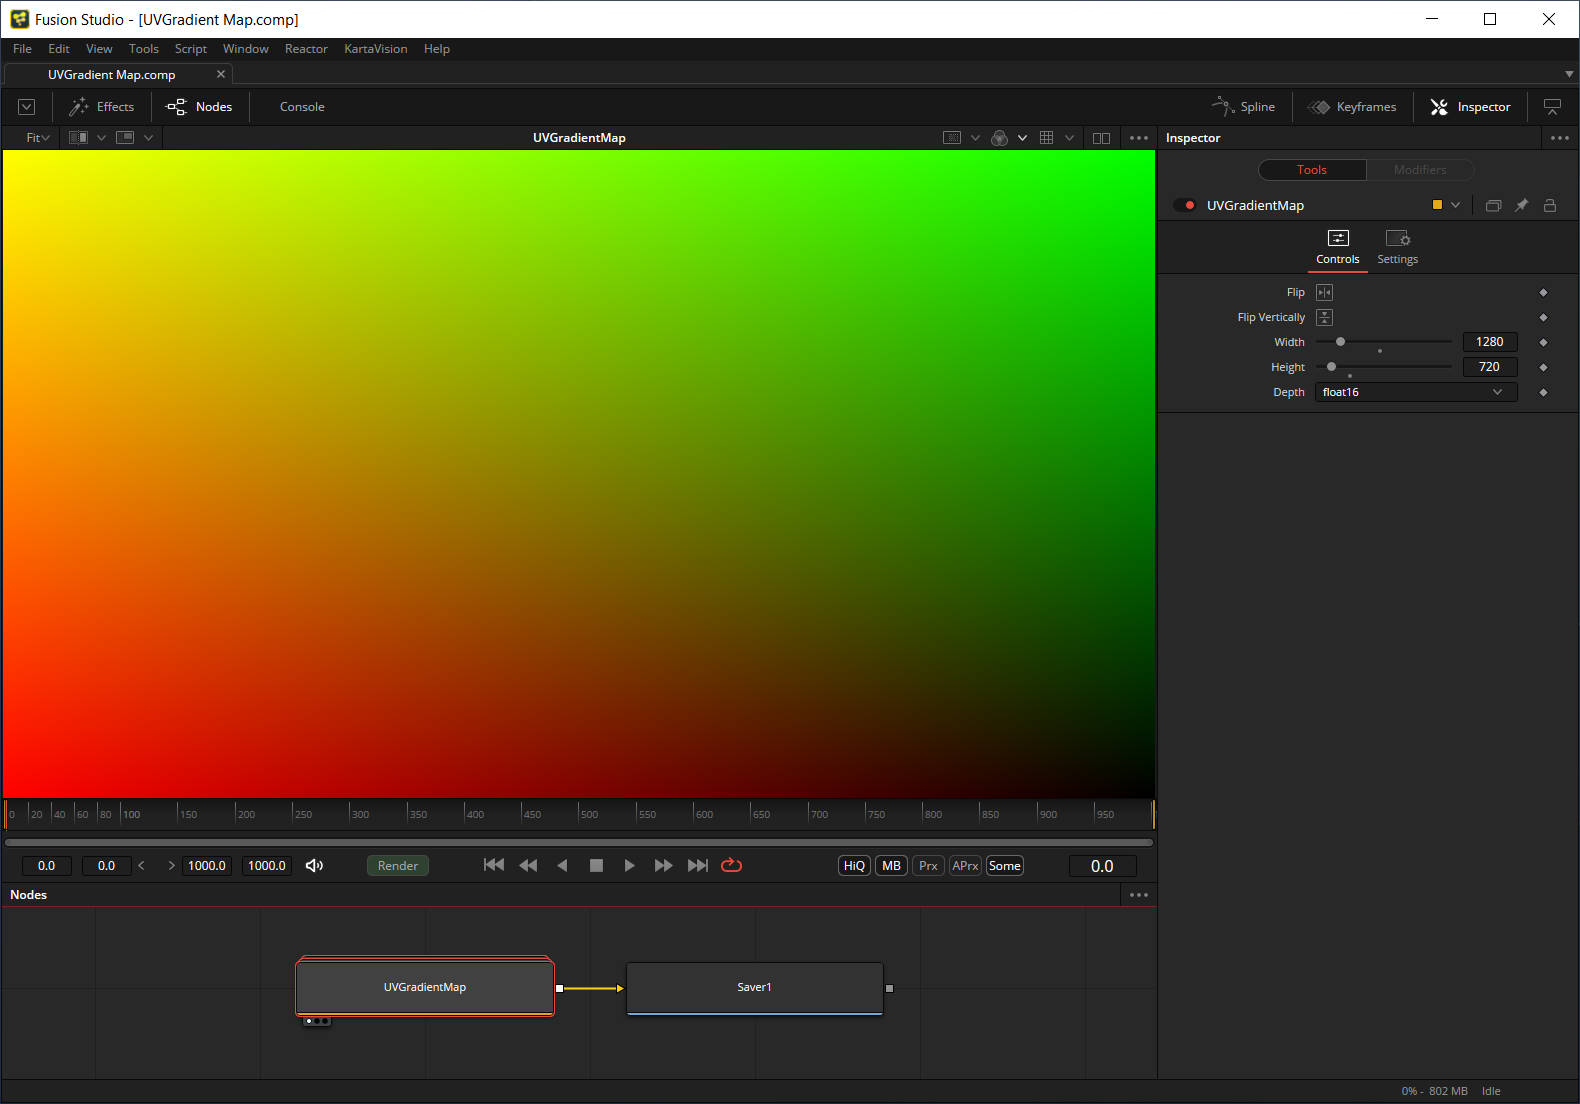Toggle the Inspector panel button
The height and width of the screenshot is (1104, 1580).
coord(1470,107)
